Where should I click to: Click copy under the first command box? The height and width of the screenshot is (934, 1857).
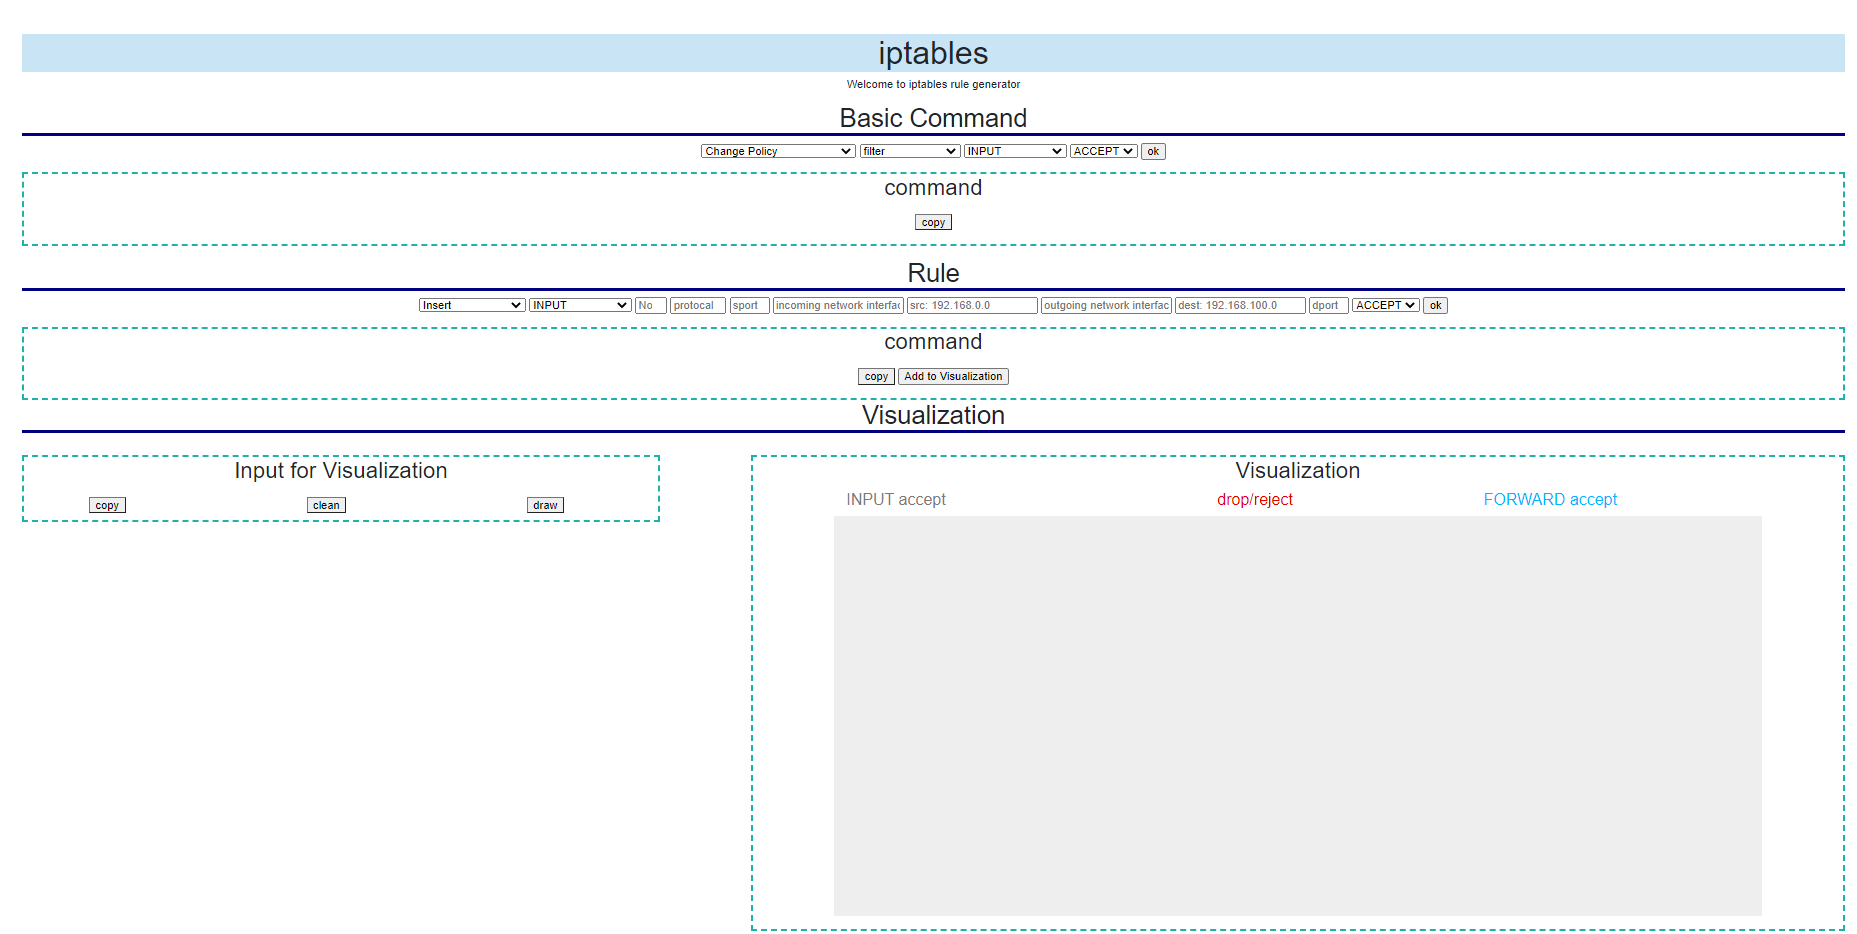932,222
